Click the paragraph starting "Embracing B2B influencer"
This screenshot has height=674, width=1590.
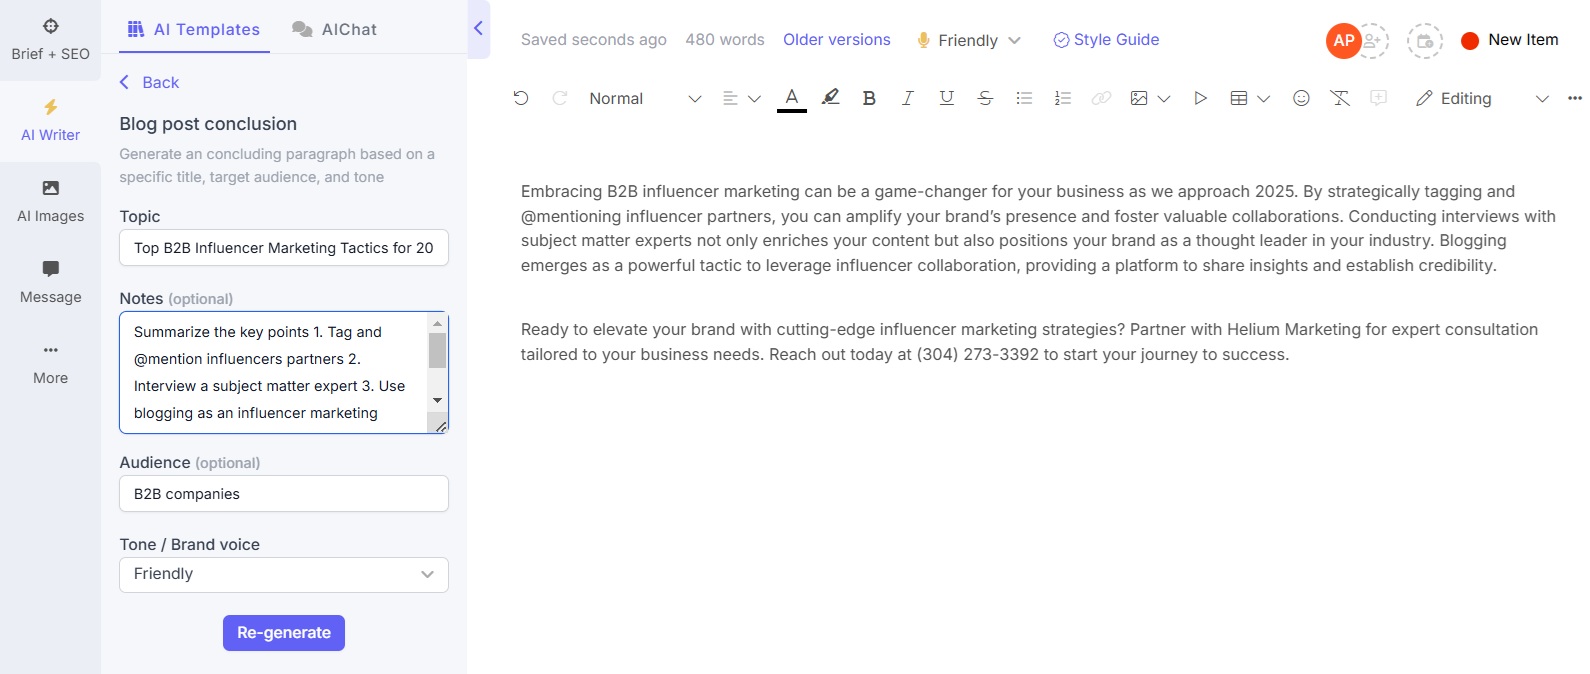[x=1038, y=228]
